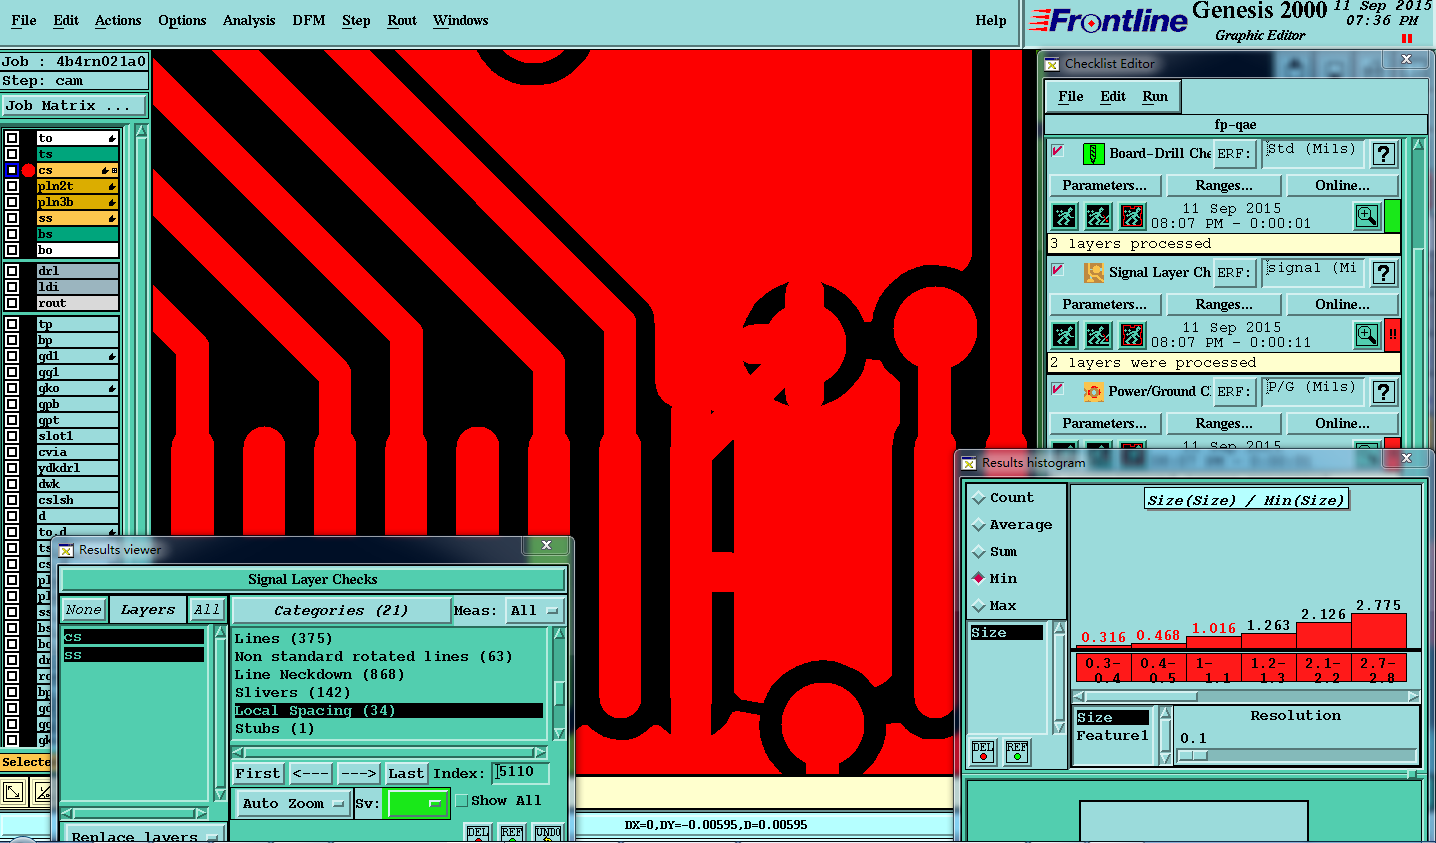Run Signal Layer check using first runner icon
Image resolution: width=1436 pixels, height=843 pixels.
1064,335
